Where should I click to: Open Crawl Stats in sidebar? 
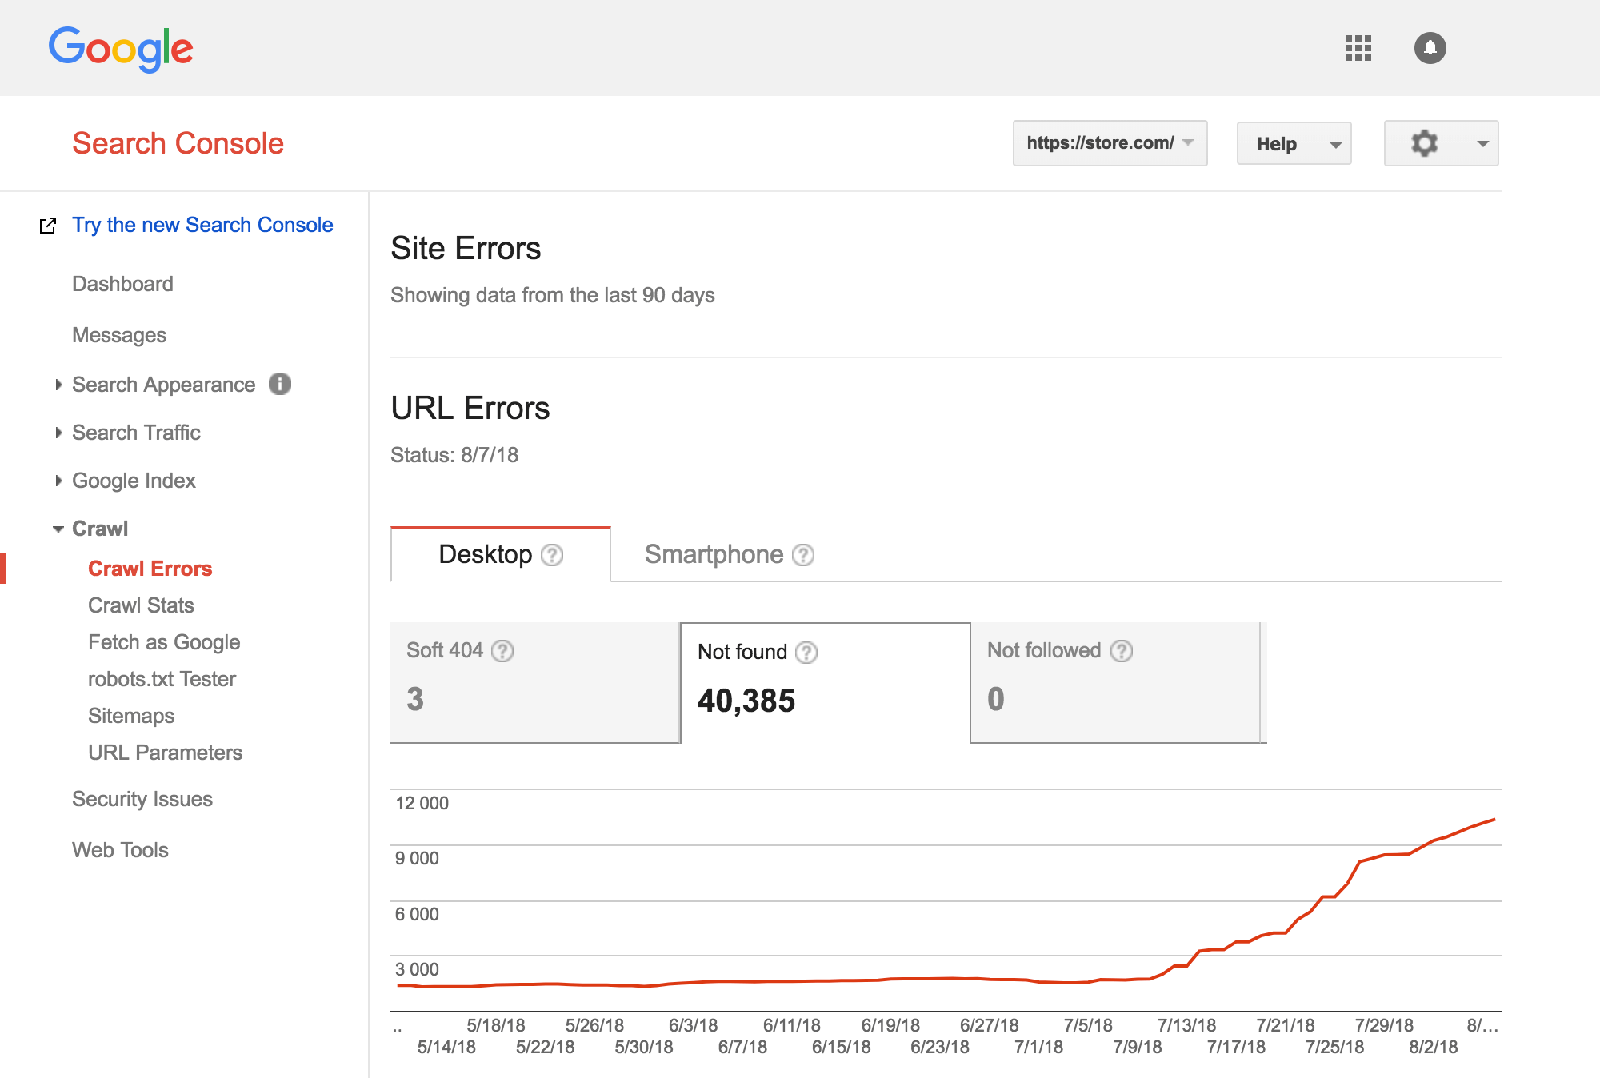141,606
